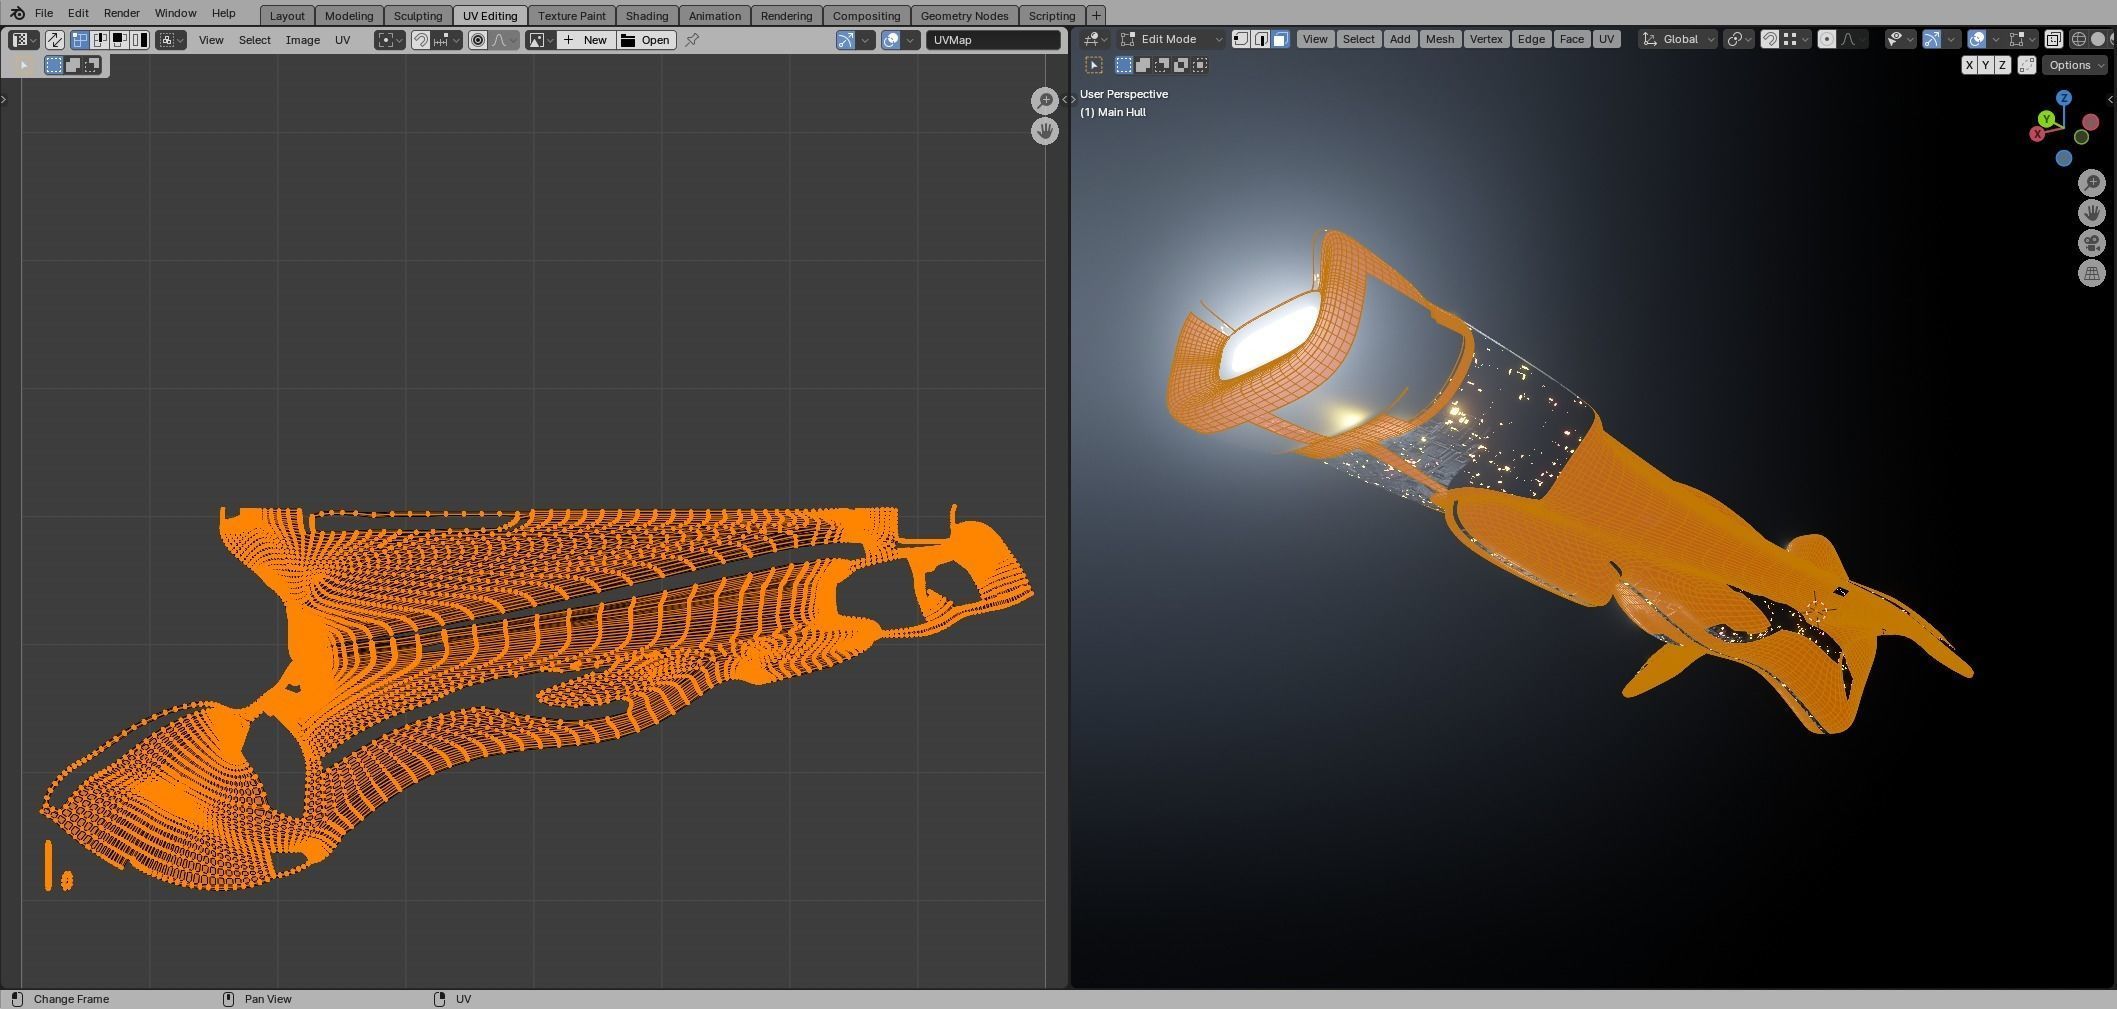Toggle UV sync selection in UV editor
This screenshot has width=2117, height=1009.
point(54,40)
